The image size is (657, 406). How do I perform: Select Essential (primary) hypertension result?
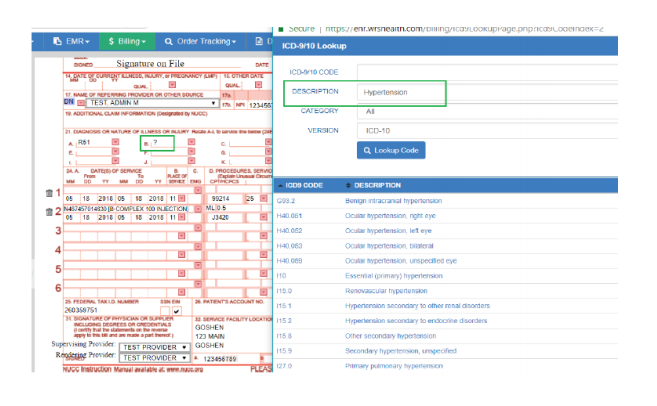click(x=393, y=275)
